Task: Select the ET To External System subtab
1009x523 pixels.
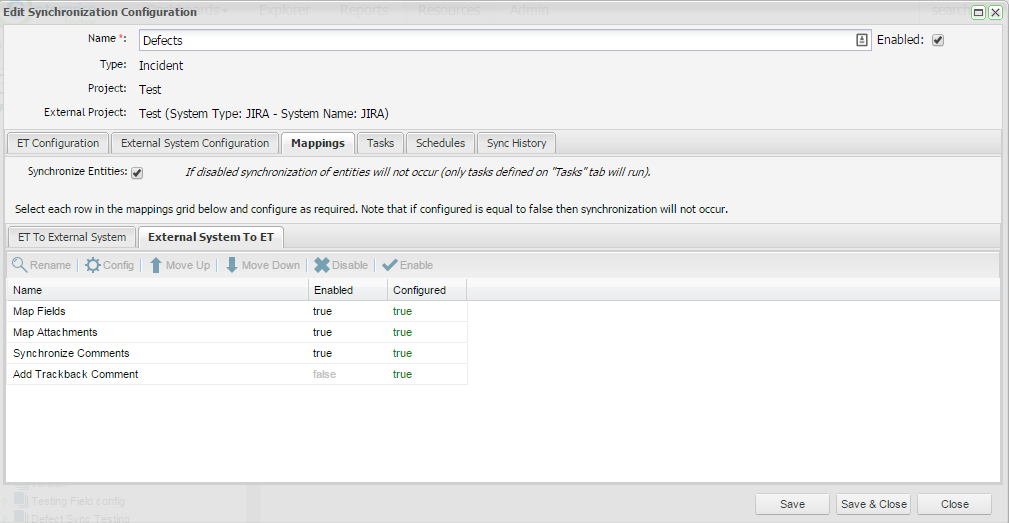Action: 72,237
